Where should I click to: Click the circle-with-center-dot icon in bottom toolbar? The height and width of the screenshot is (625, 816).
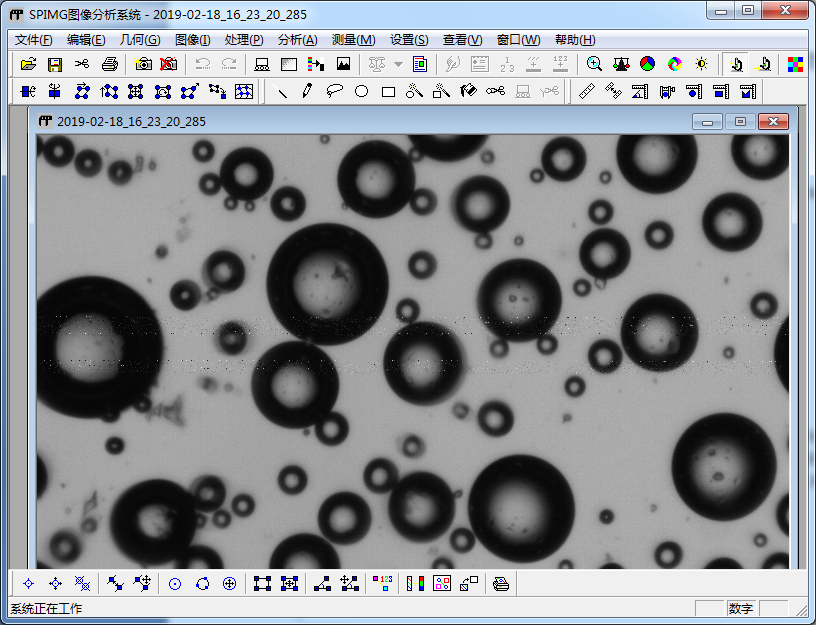[x=175, y=584]
